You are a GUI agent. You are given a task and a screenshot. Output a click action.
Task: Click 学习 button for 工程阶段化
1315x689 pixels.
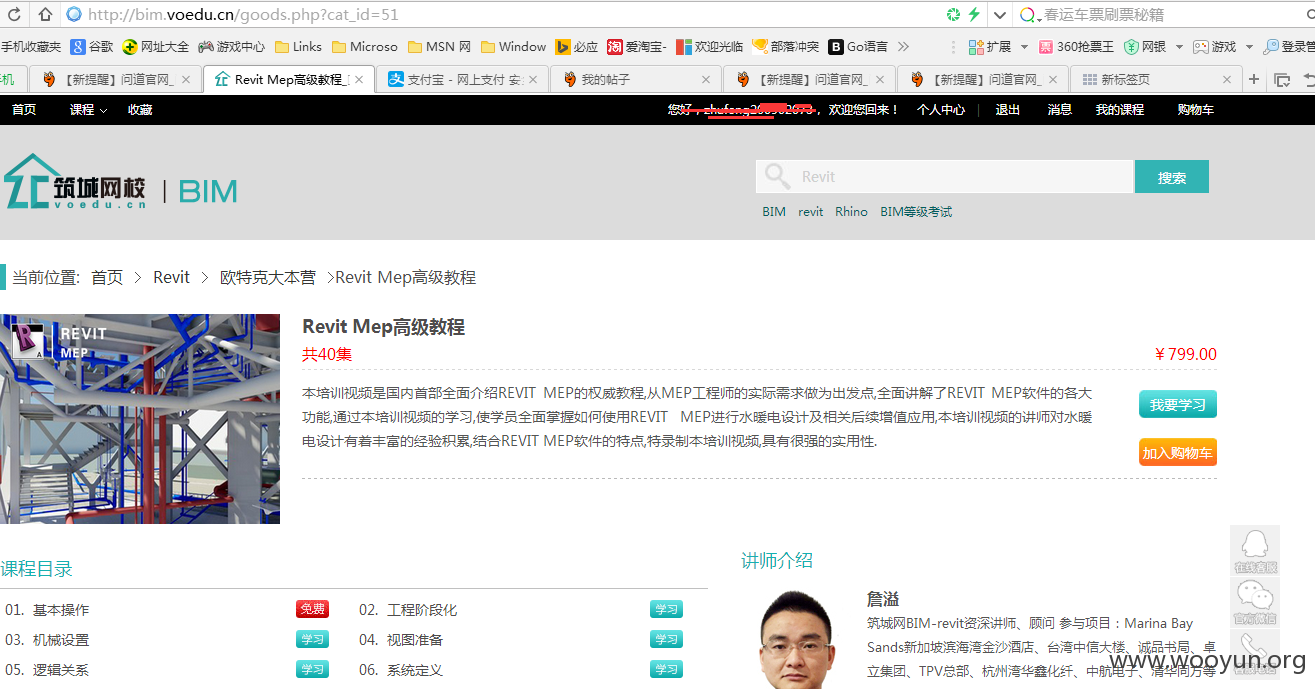[666, 609]
